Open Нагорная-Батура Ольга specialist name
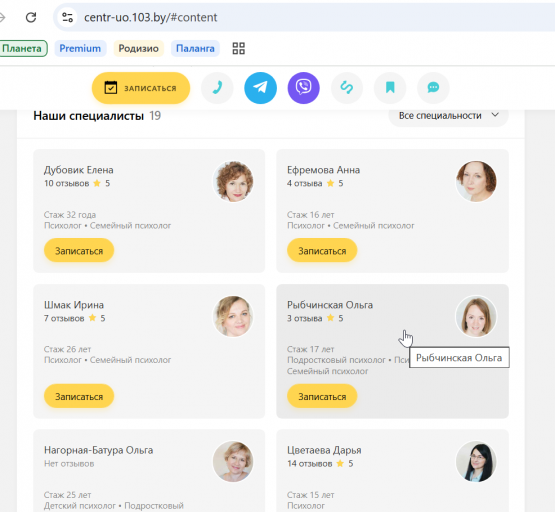Screen dimensions: 555x512 click(x=98, y=450)
